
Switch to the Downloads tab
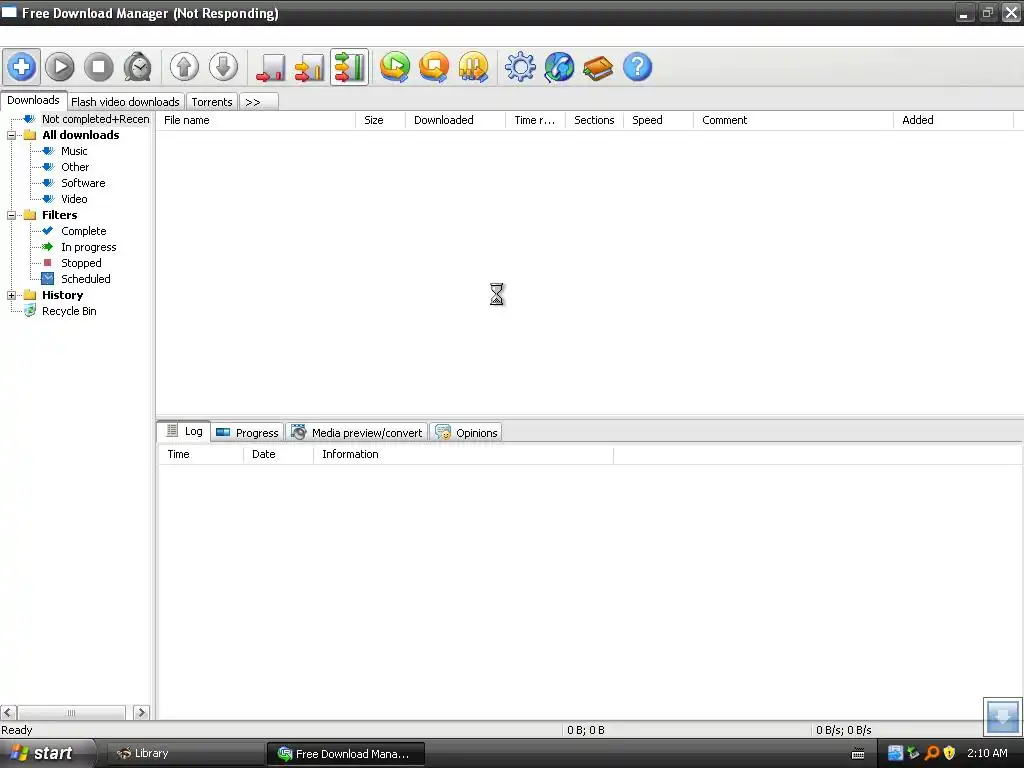(33, 101)
